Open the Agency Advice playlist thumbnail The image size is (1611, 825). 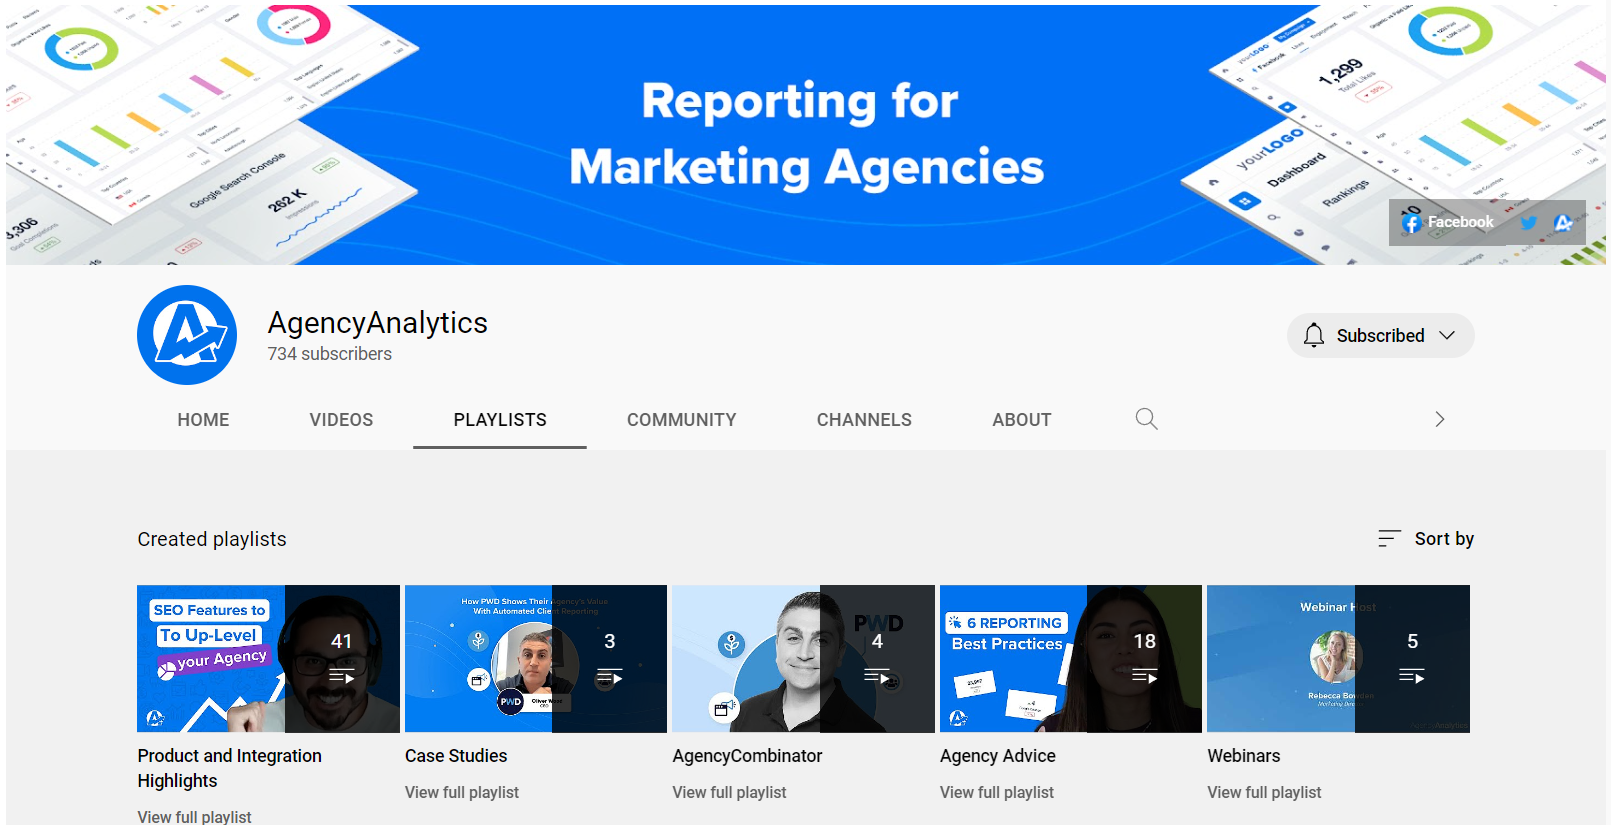tap(1071, 659)
